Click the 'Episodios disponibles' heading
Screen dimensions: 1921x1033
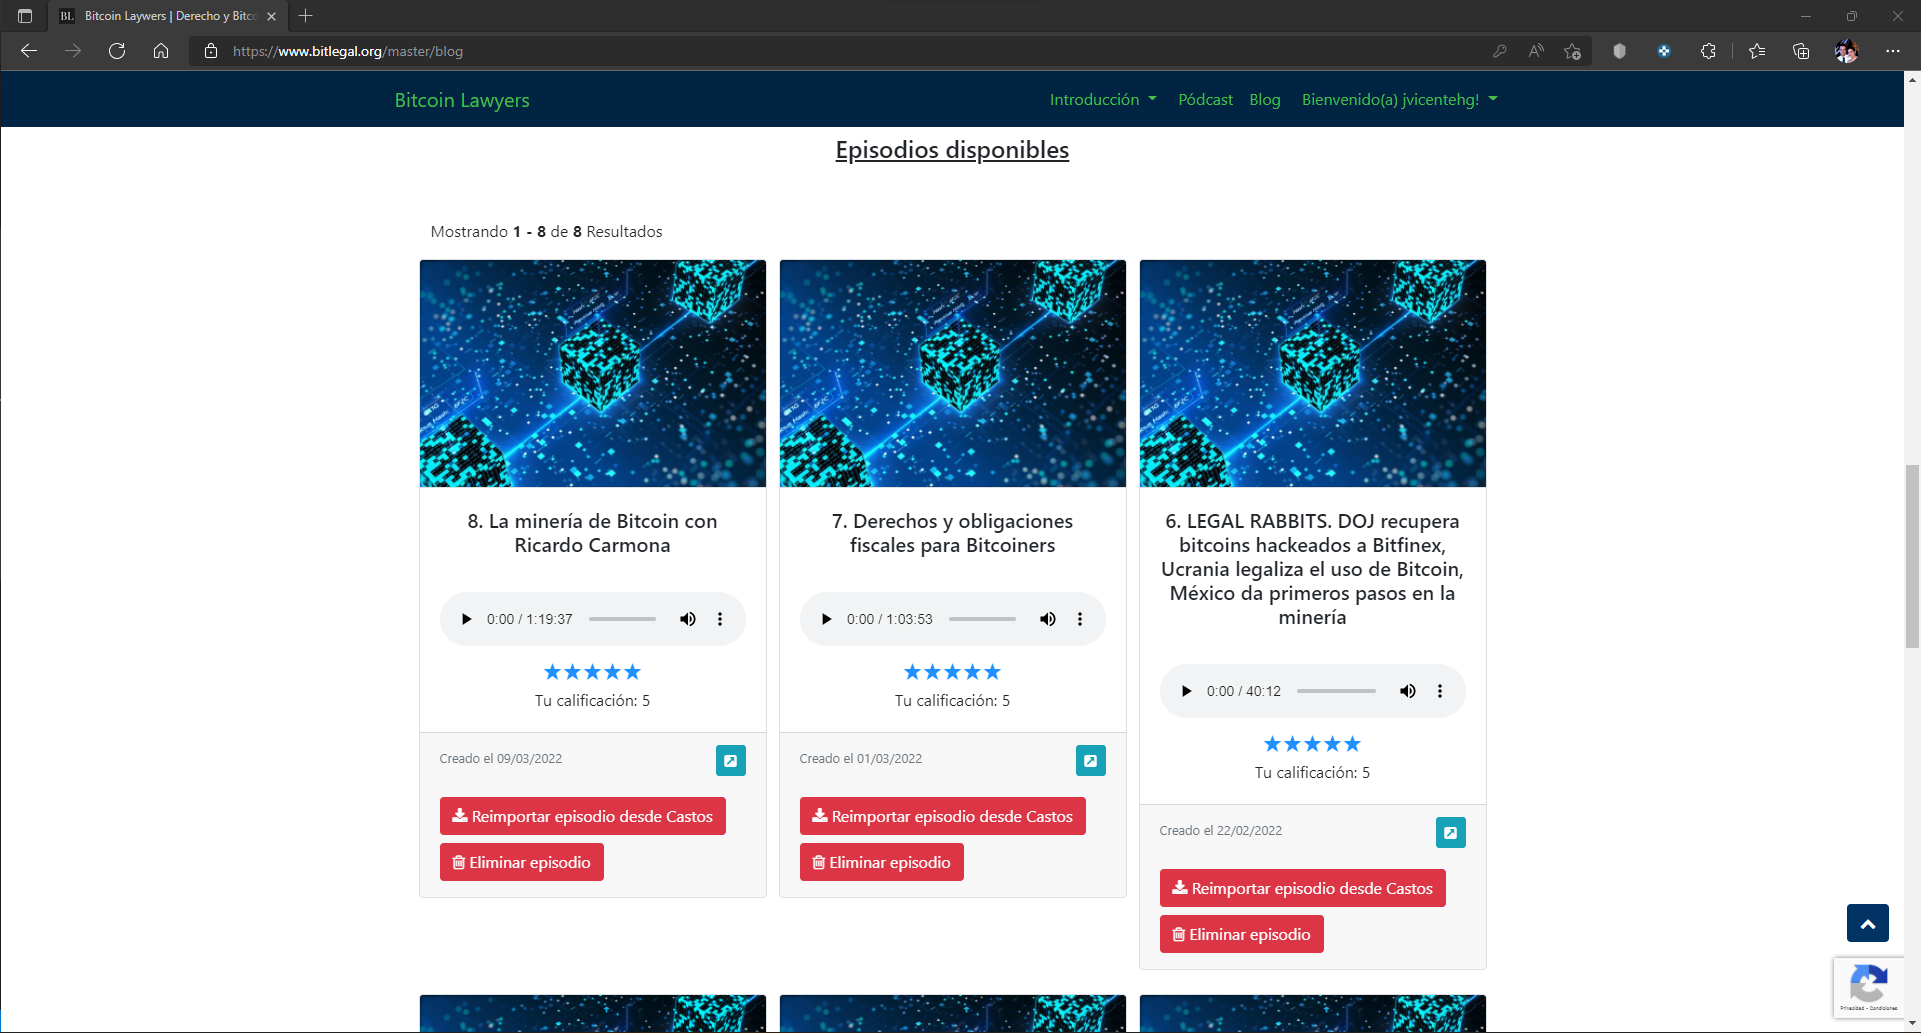click(x=952, y=150)
